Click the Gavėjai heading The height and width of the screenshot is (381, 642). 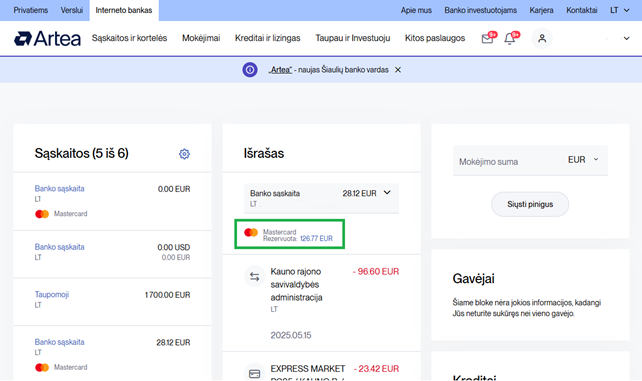coord(473,279)
